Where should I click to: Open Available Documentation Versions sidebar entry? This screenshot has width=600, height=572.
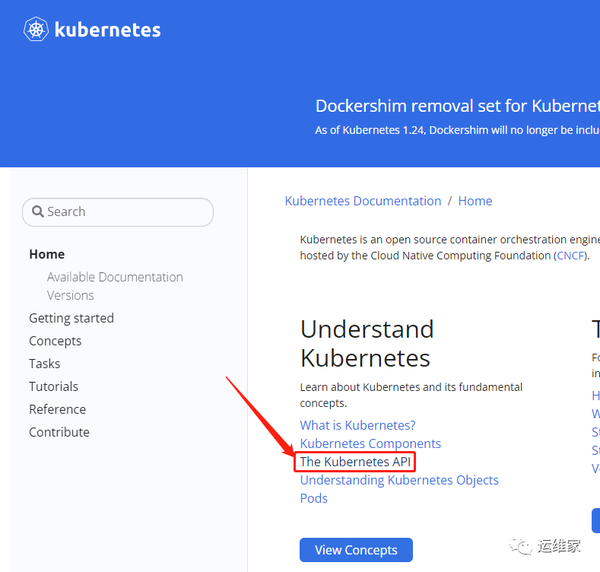(115, 286)
